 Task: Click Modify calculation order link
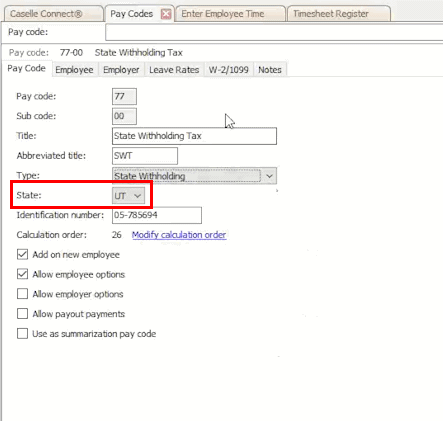coord(179,235)
